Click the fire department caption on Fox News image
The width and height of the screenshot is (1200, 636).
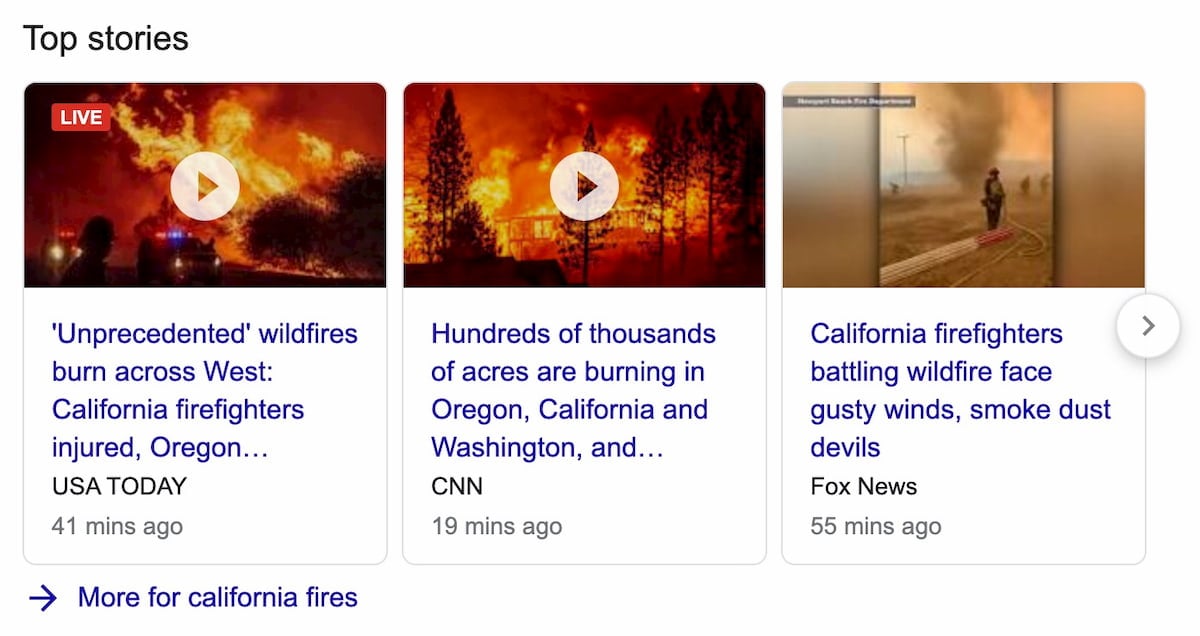[848, 101]
